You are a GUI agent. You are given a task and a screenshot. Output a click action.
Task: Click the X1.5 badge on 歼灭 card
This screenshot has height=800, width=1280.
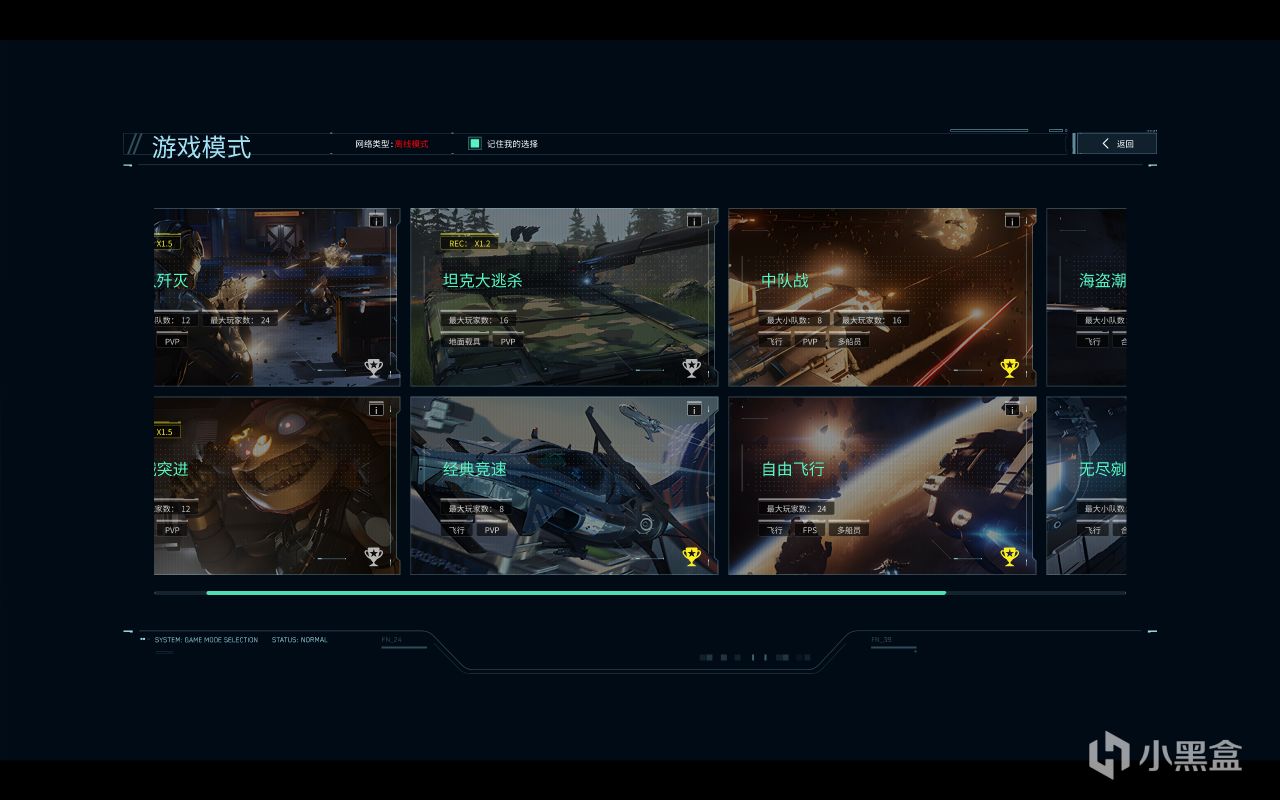(166, 243)
